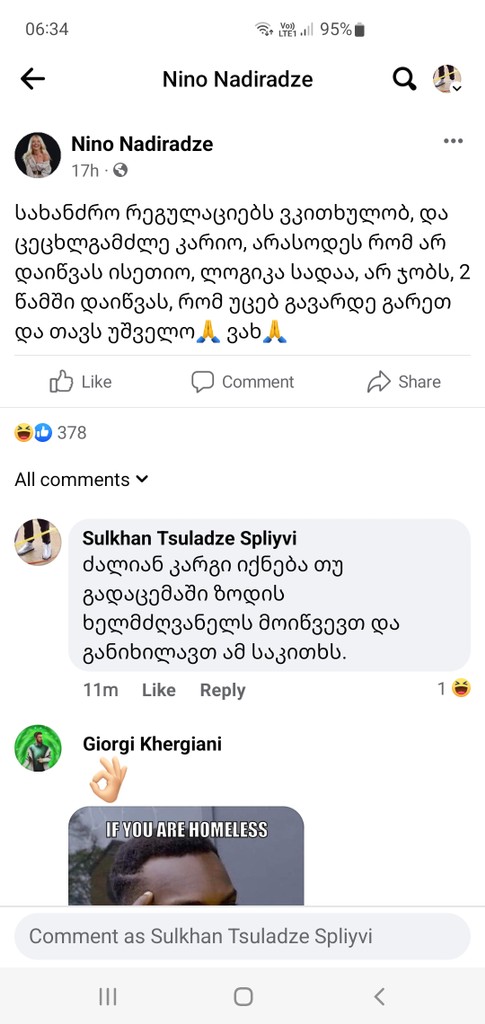
Task: Tap the Android recent apps button
Action: click(108, 997)
